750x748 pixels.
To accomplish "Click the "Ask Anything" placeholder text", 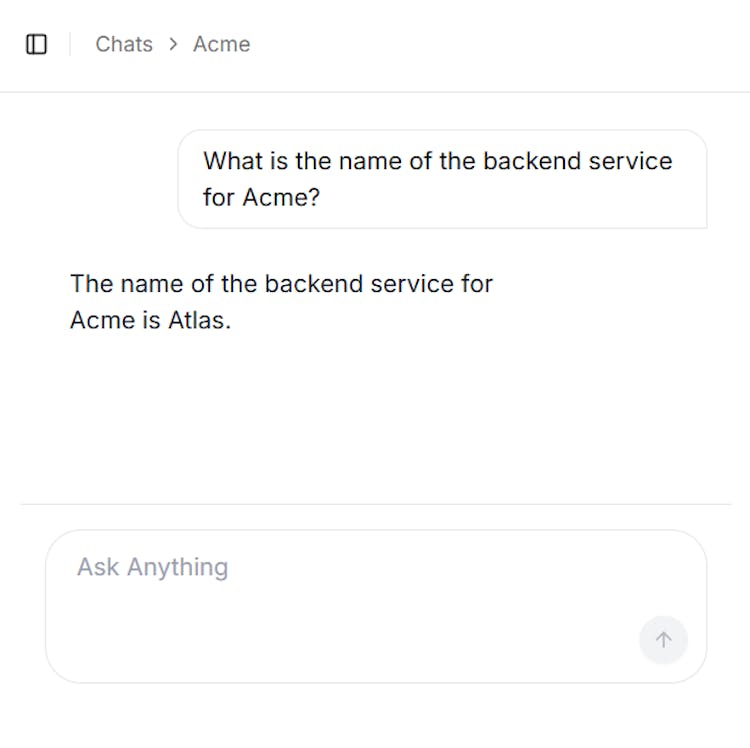I will (x=152, y=567).
